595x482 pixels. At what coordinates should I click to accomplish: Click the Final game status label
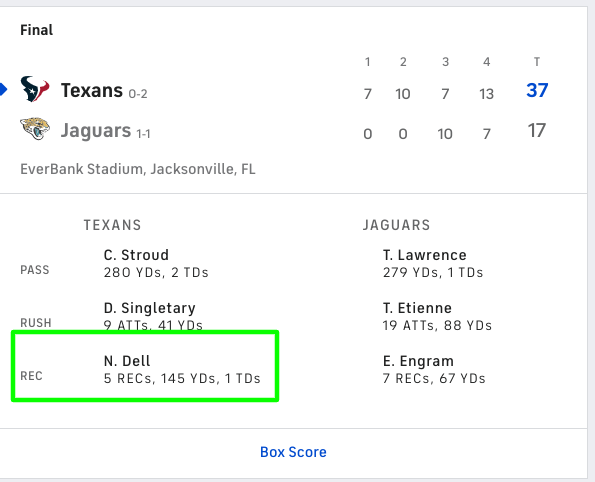(36, 30)
